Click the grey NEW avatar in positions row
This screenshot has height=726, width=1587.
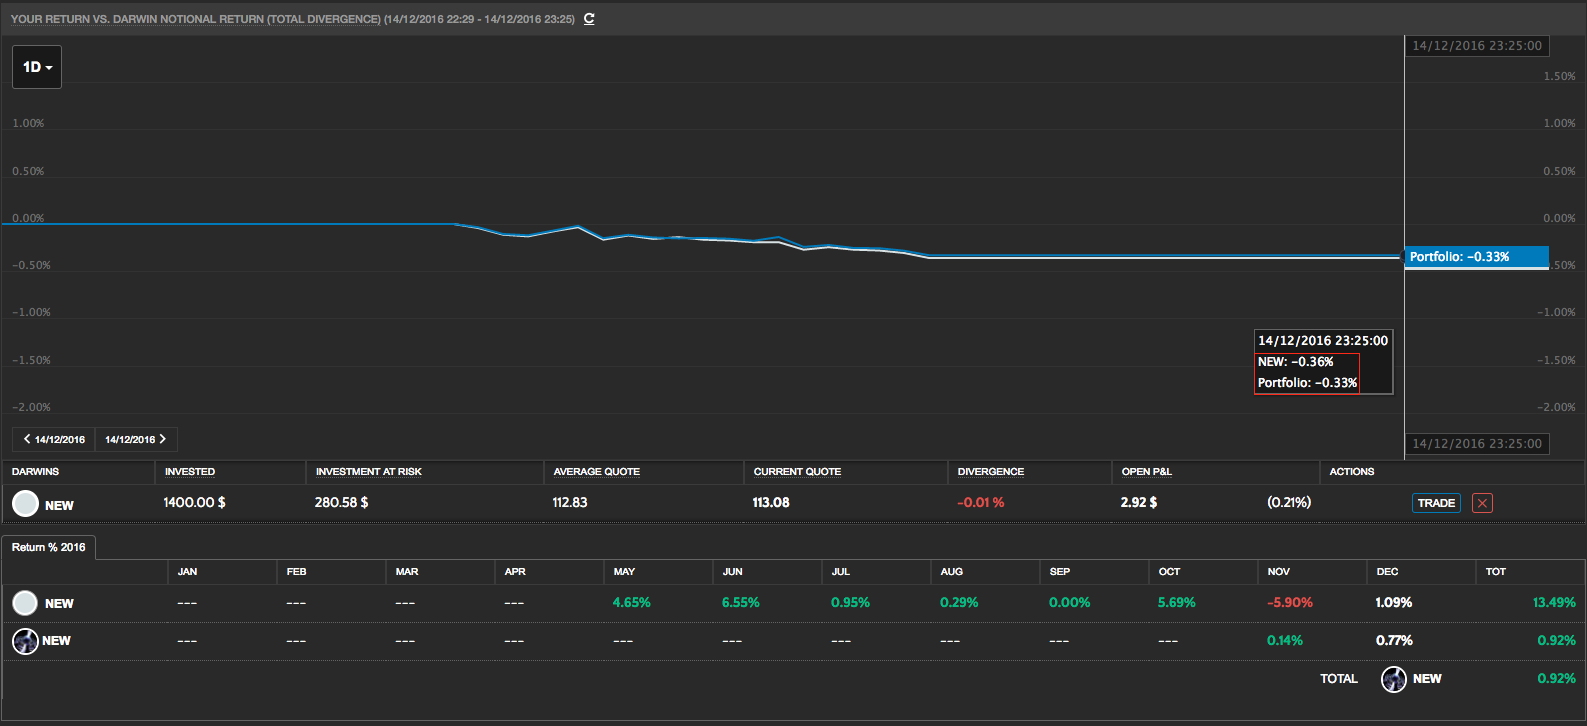[25, 504]
